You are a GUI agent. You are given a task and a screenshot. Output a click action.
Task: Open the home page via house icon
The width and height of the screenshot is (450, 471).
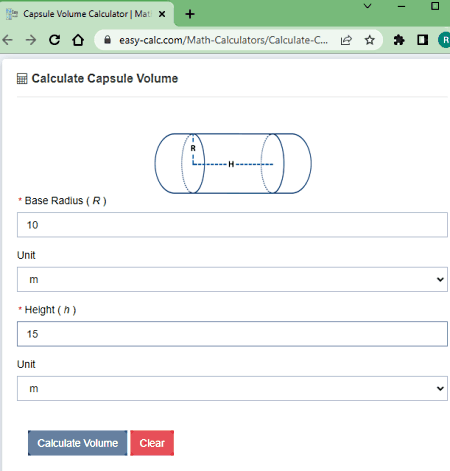click(x=78, y=40)
